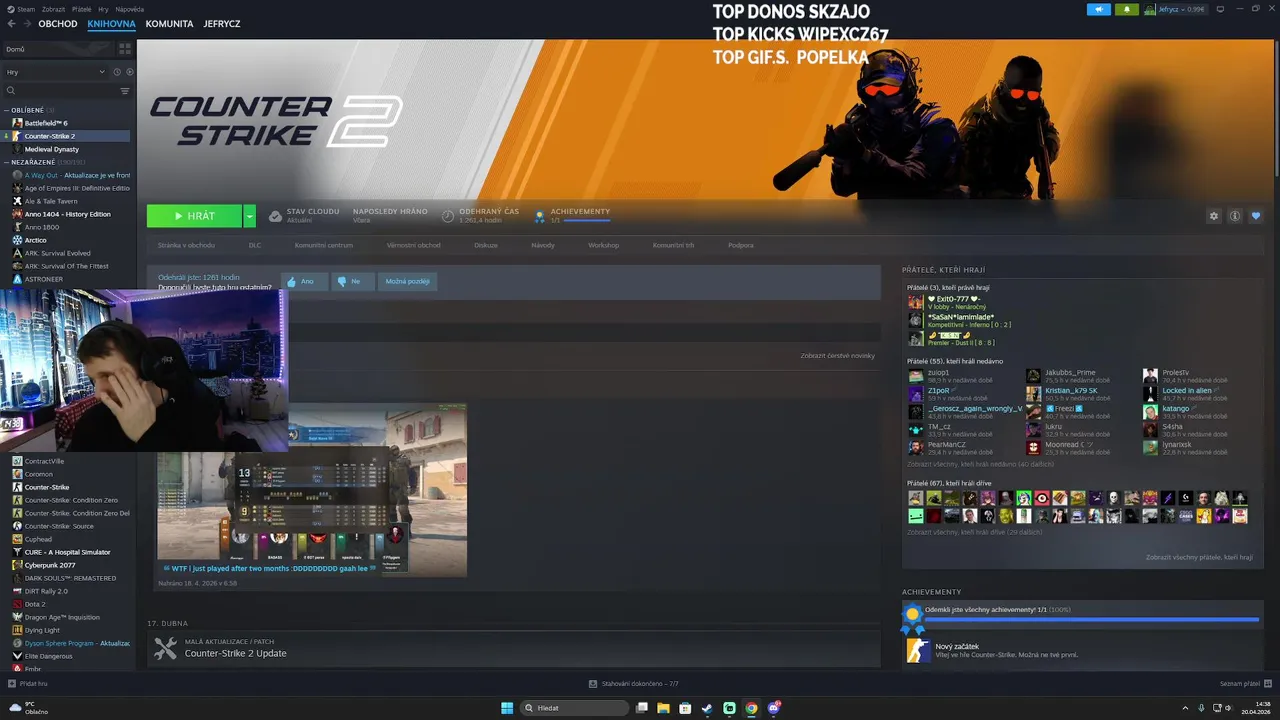Select Dota 2 in library list
The image size is (1280, 720).
point(35,604)
